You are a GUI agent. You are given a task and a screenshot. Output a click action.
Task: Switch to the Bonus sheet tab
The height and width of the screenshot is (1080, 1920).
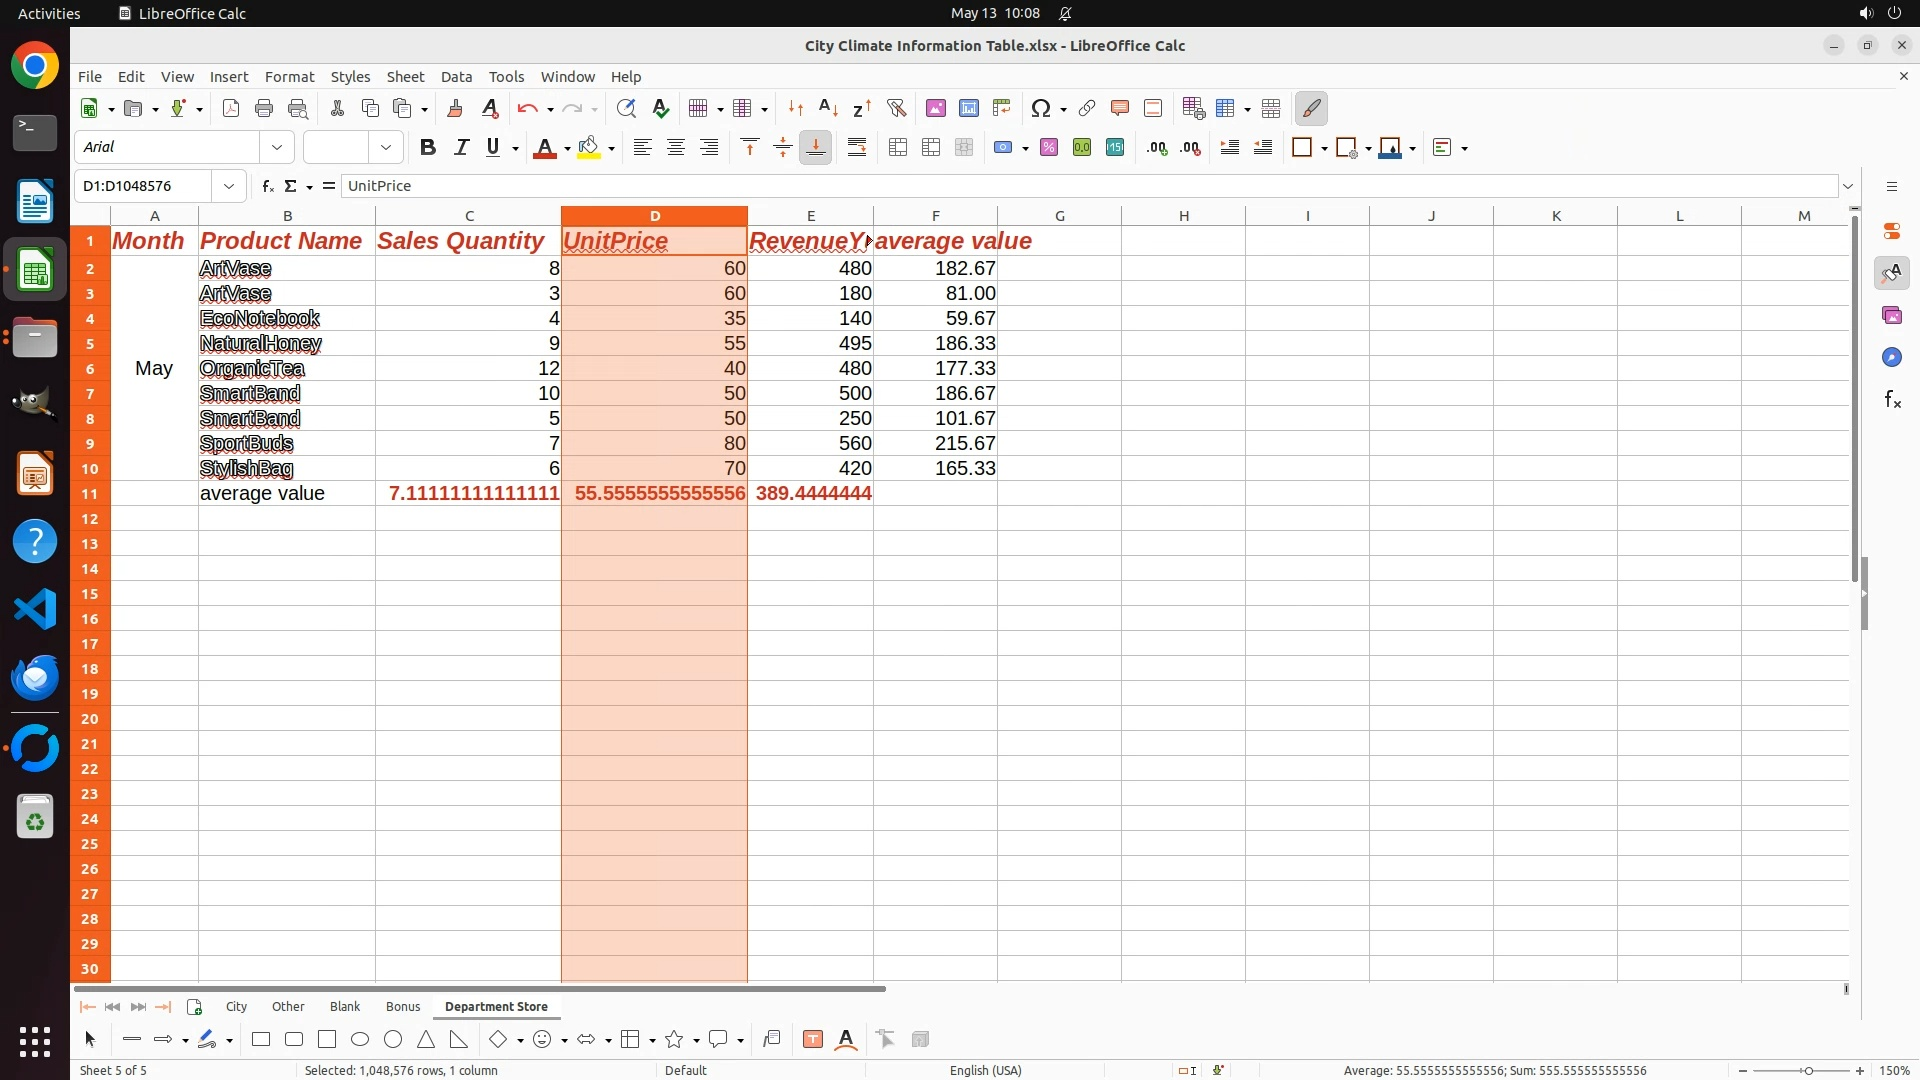pos(403,1007)
